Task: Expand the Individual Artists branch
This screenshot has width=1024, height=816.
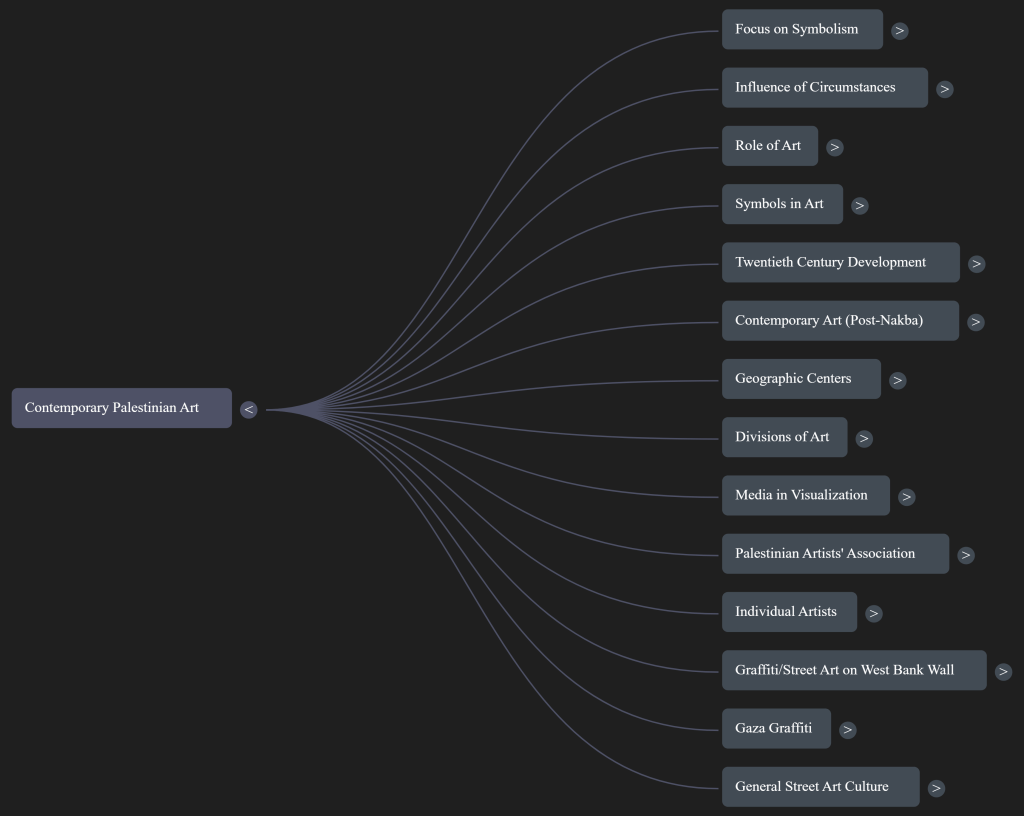Action: (x=874, y=614)
